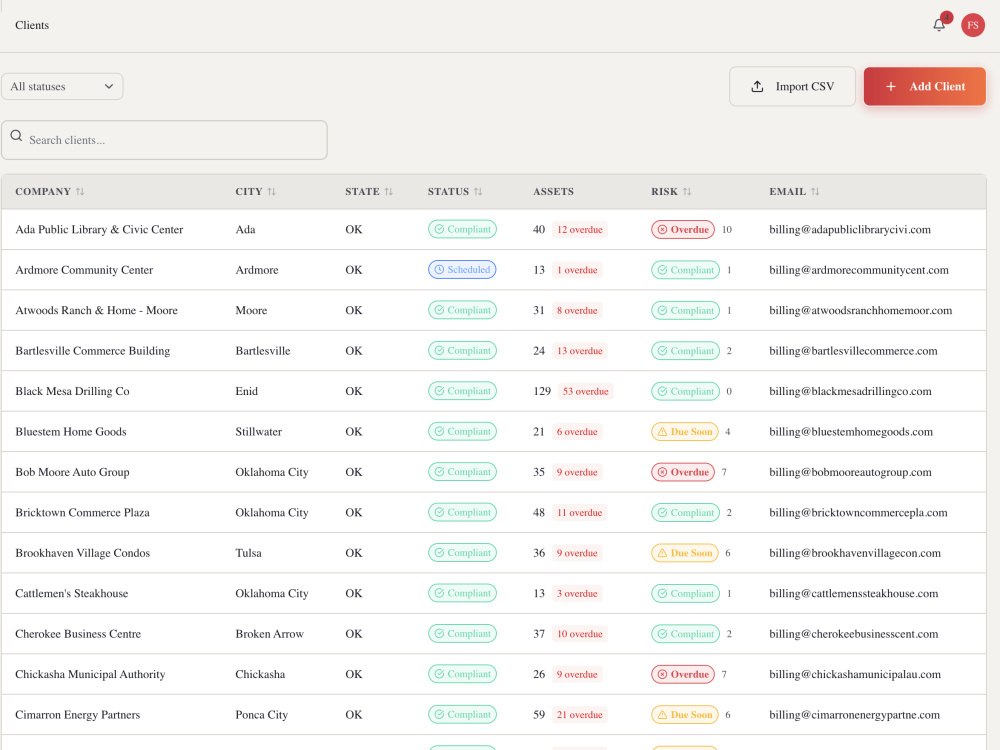The width and height of the screenshot is (1000, 750).
Task: Click the Ponca City cell
Action: click(x=261, y=715)
